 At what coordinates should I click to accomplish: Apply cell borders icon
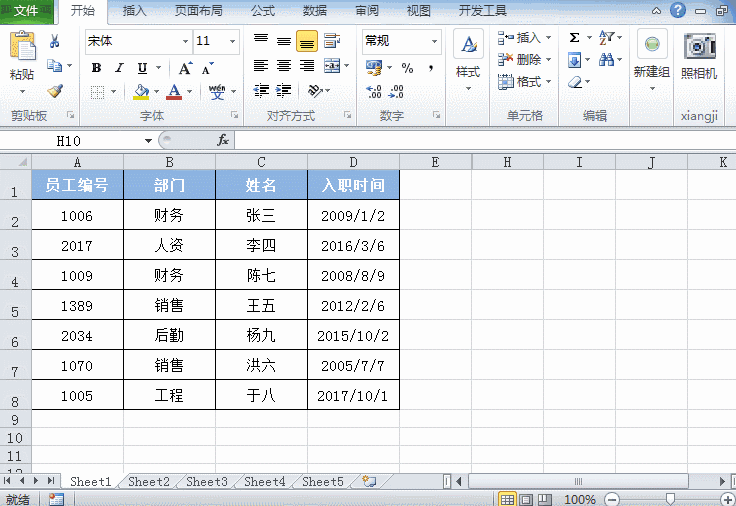(x=97, y=92)
